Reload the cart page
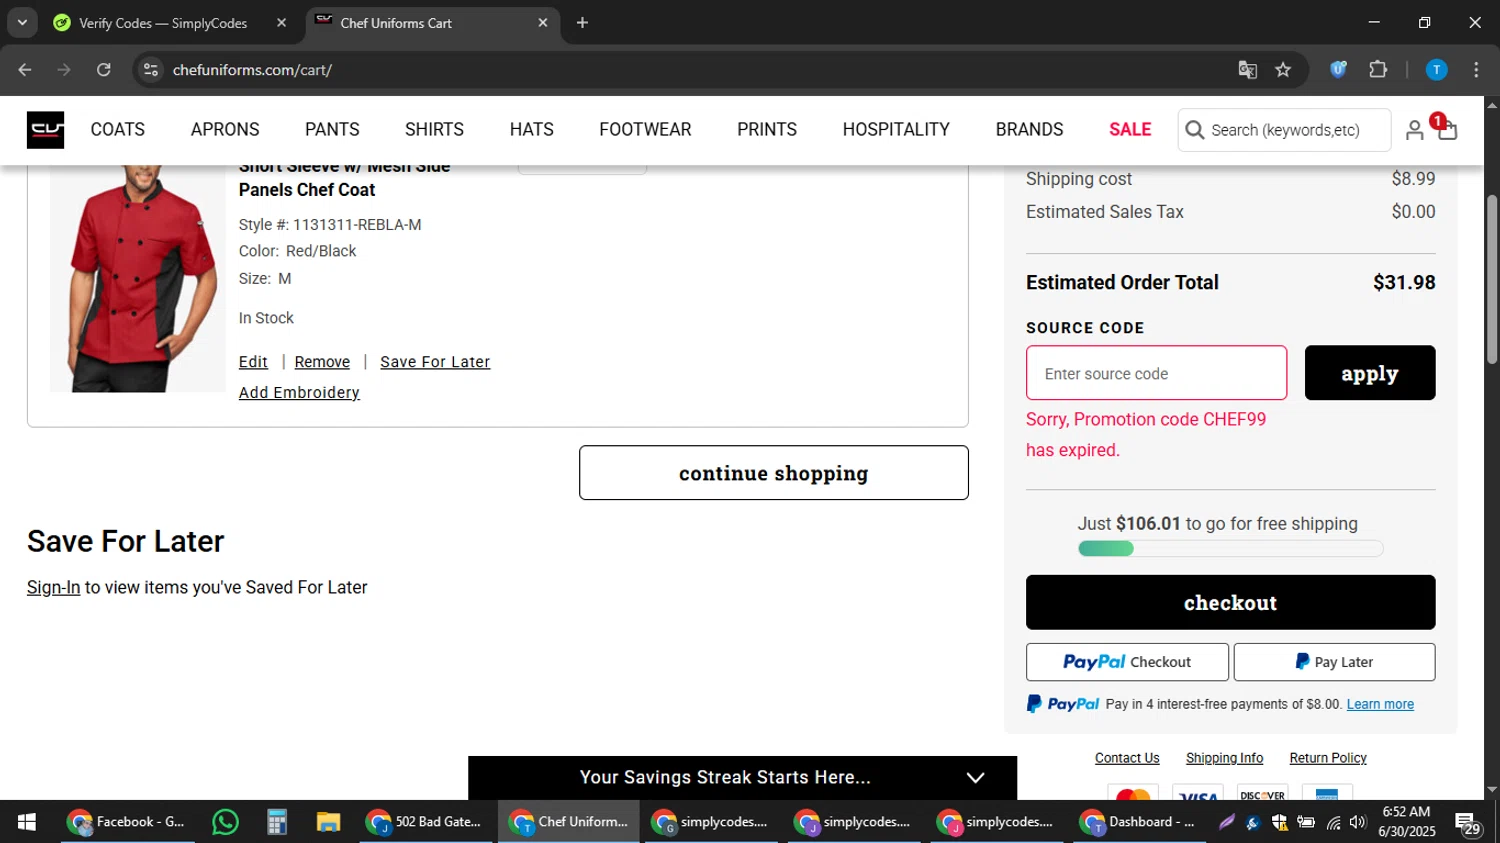 [x=104, y=70]
